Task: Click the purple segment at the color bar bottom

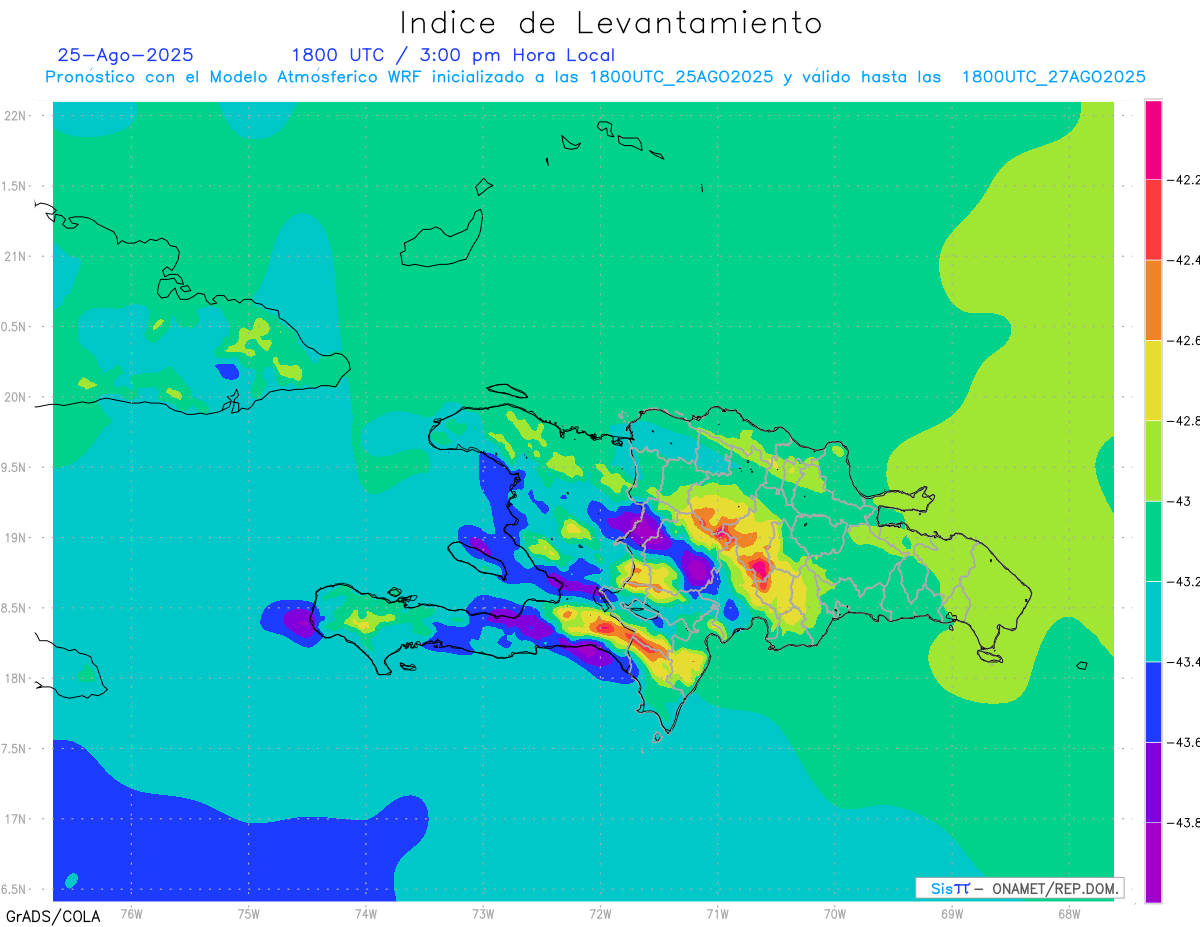Action: pos(1153,862)
